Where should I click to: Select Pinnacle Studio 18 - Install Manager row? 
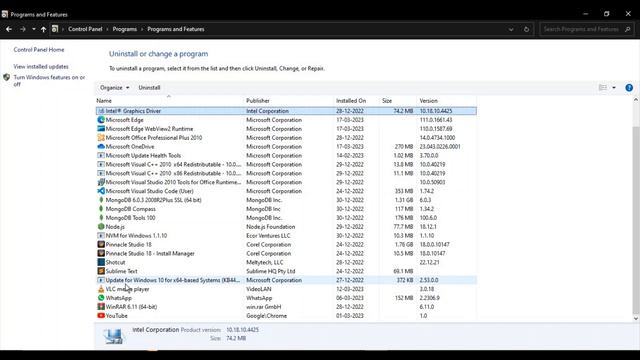pyautogui.click(x=286, y=253)
